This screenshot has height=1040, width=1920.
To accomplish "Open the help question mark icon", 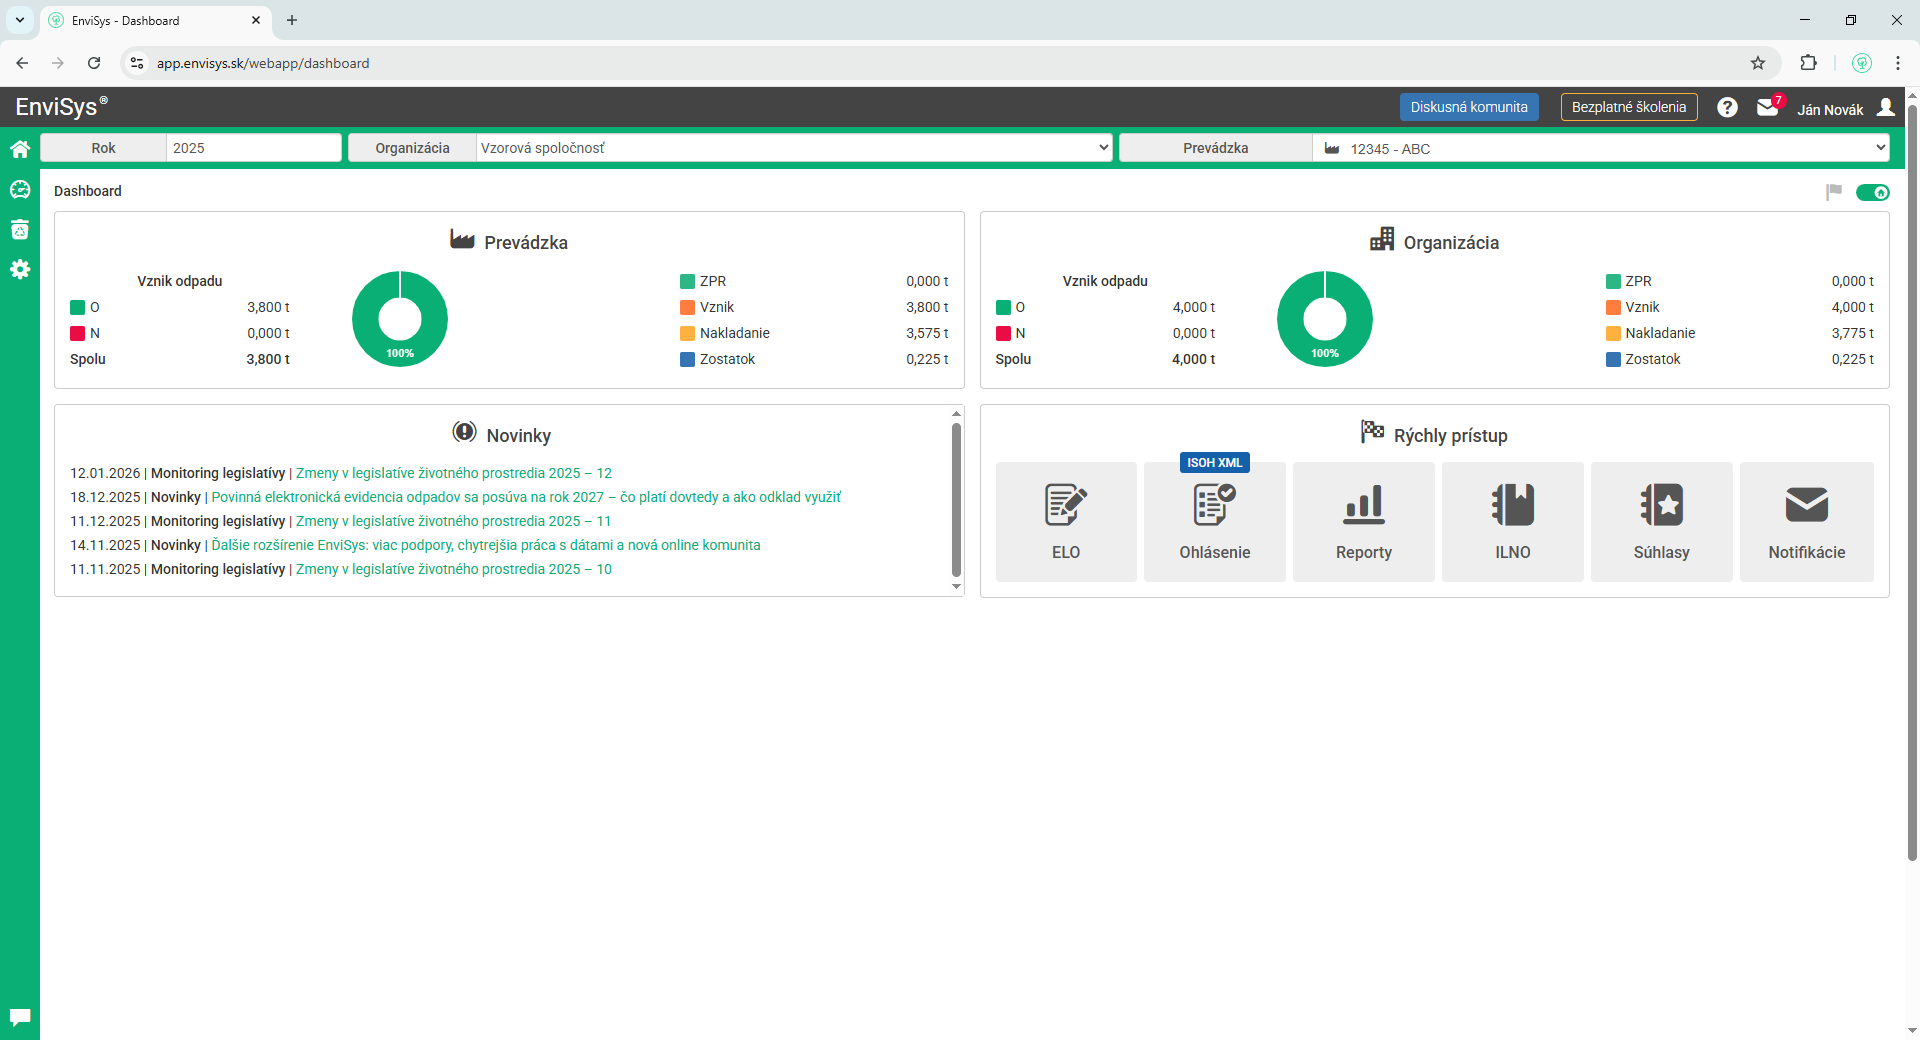I will point(1727,107).
